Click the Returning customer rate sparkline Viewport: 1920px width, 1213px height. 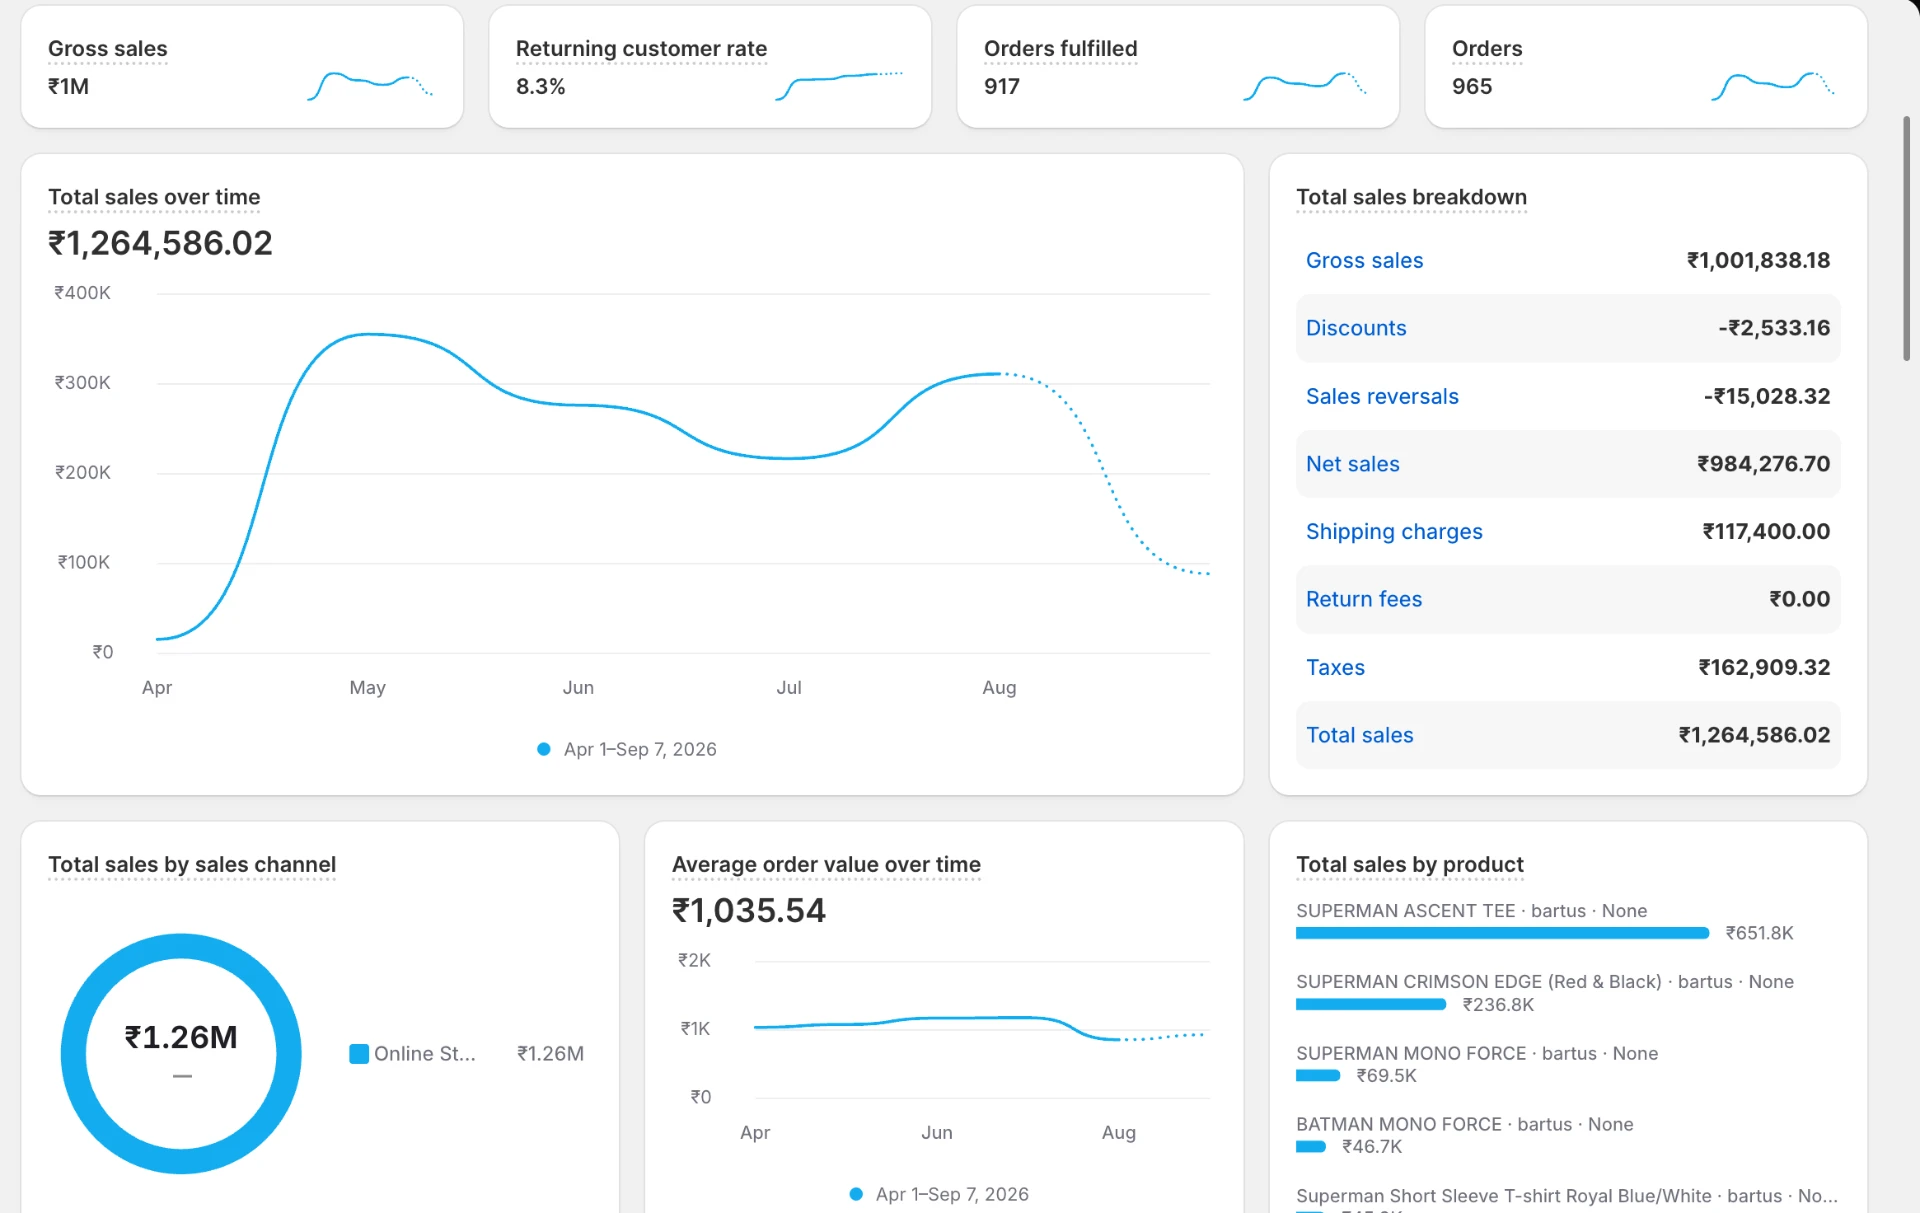pyautogui.click(x=838, y=86)
